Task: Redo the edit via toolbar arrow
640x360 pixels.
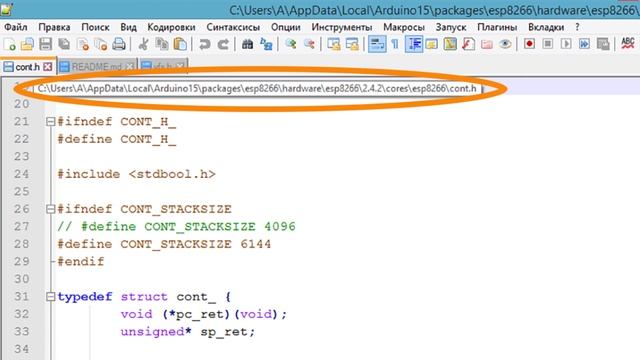Action: click(223, 44)
